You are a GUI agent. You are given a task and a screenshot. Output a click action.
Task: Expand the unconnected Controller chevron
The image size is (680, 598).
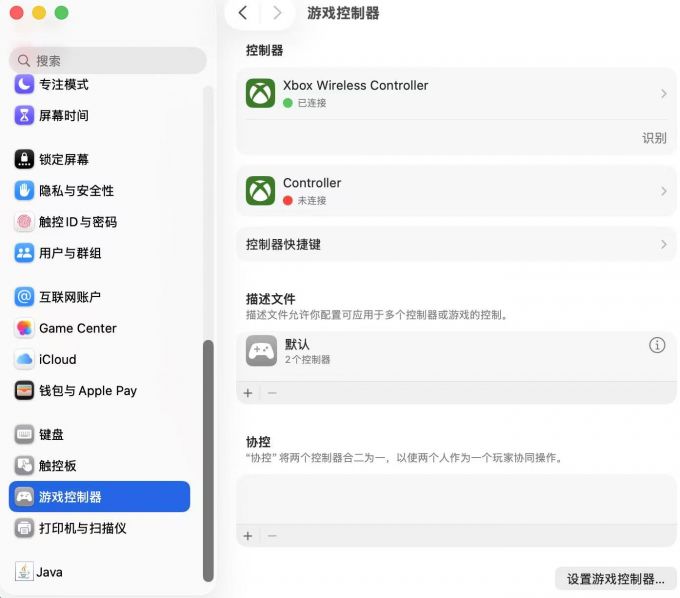tap(664, 191)
